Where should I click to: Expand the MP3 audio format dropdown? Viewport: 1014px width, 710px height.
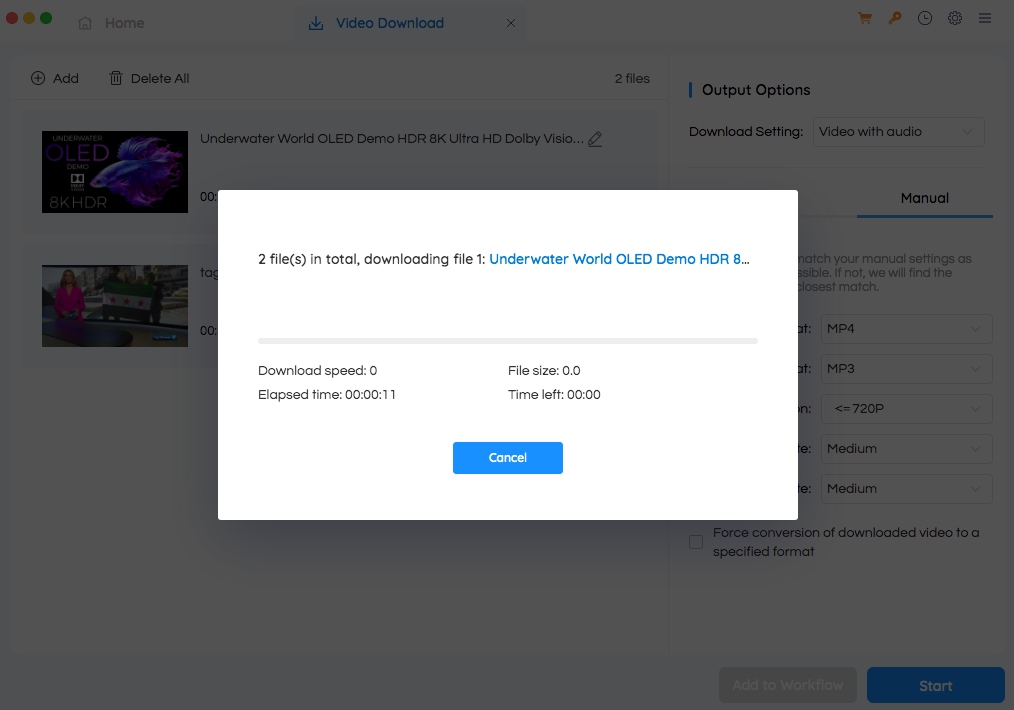(906, 368)
